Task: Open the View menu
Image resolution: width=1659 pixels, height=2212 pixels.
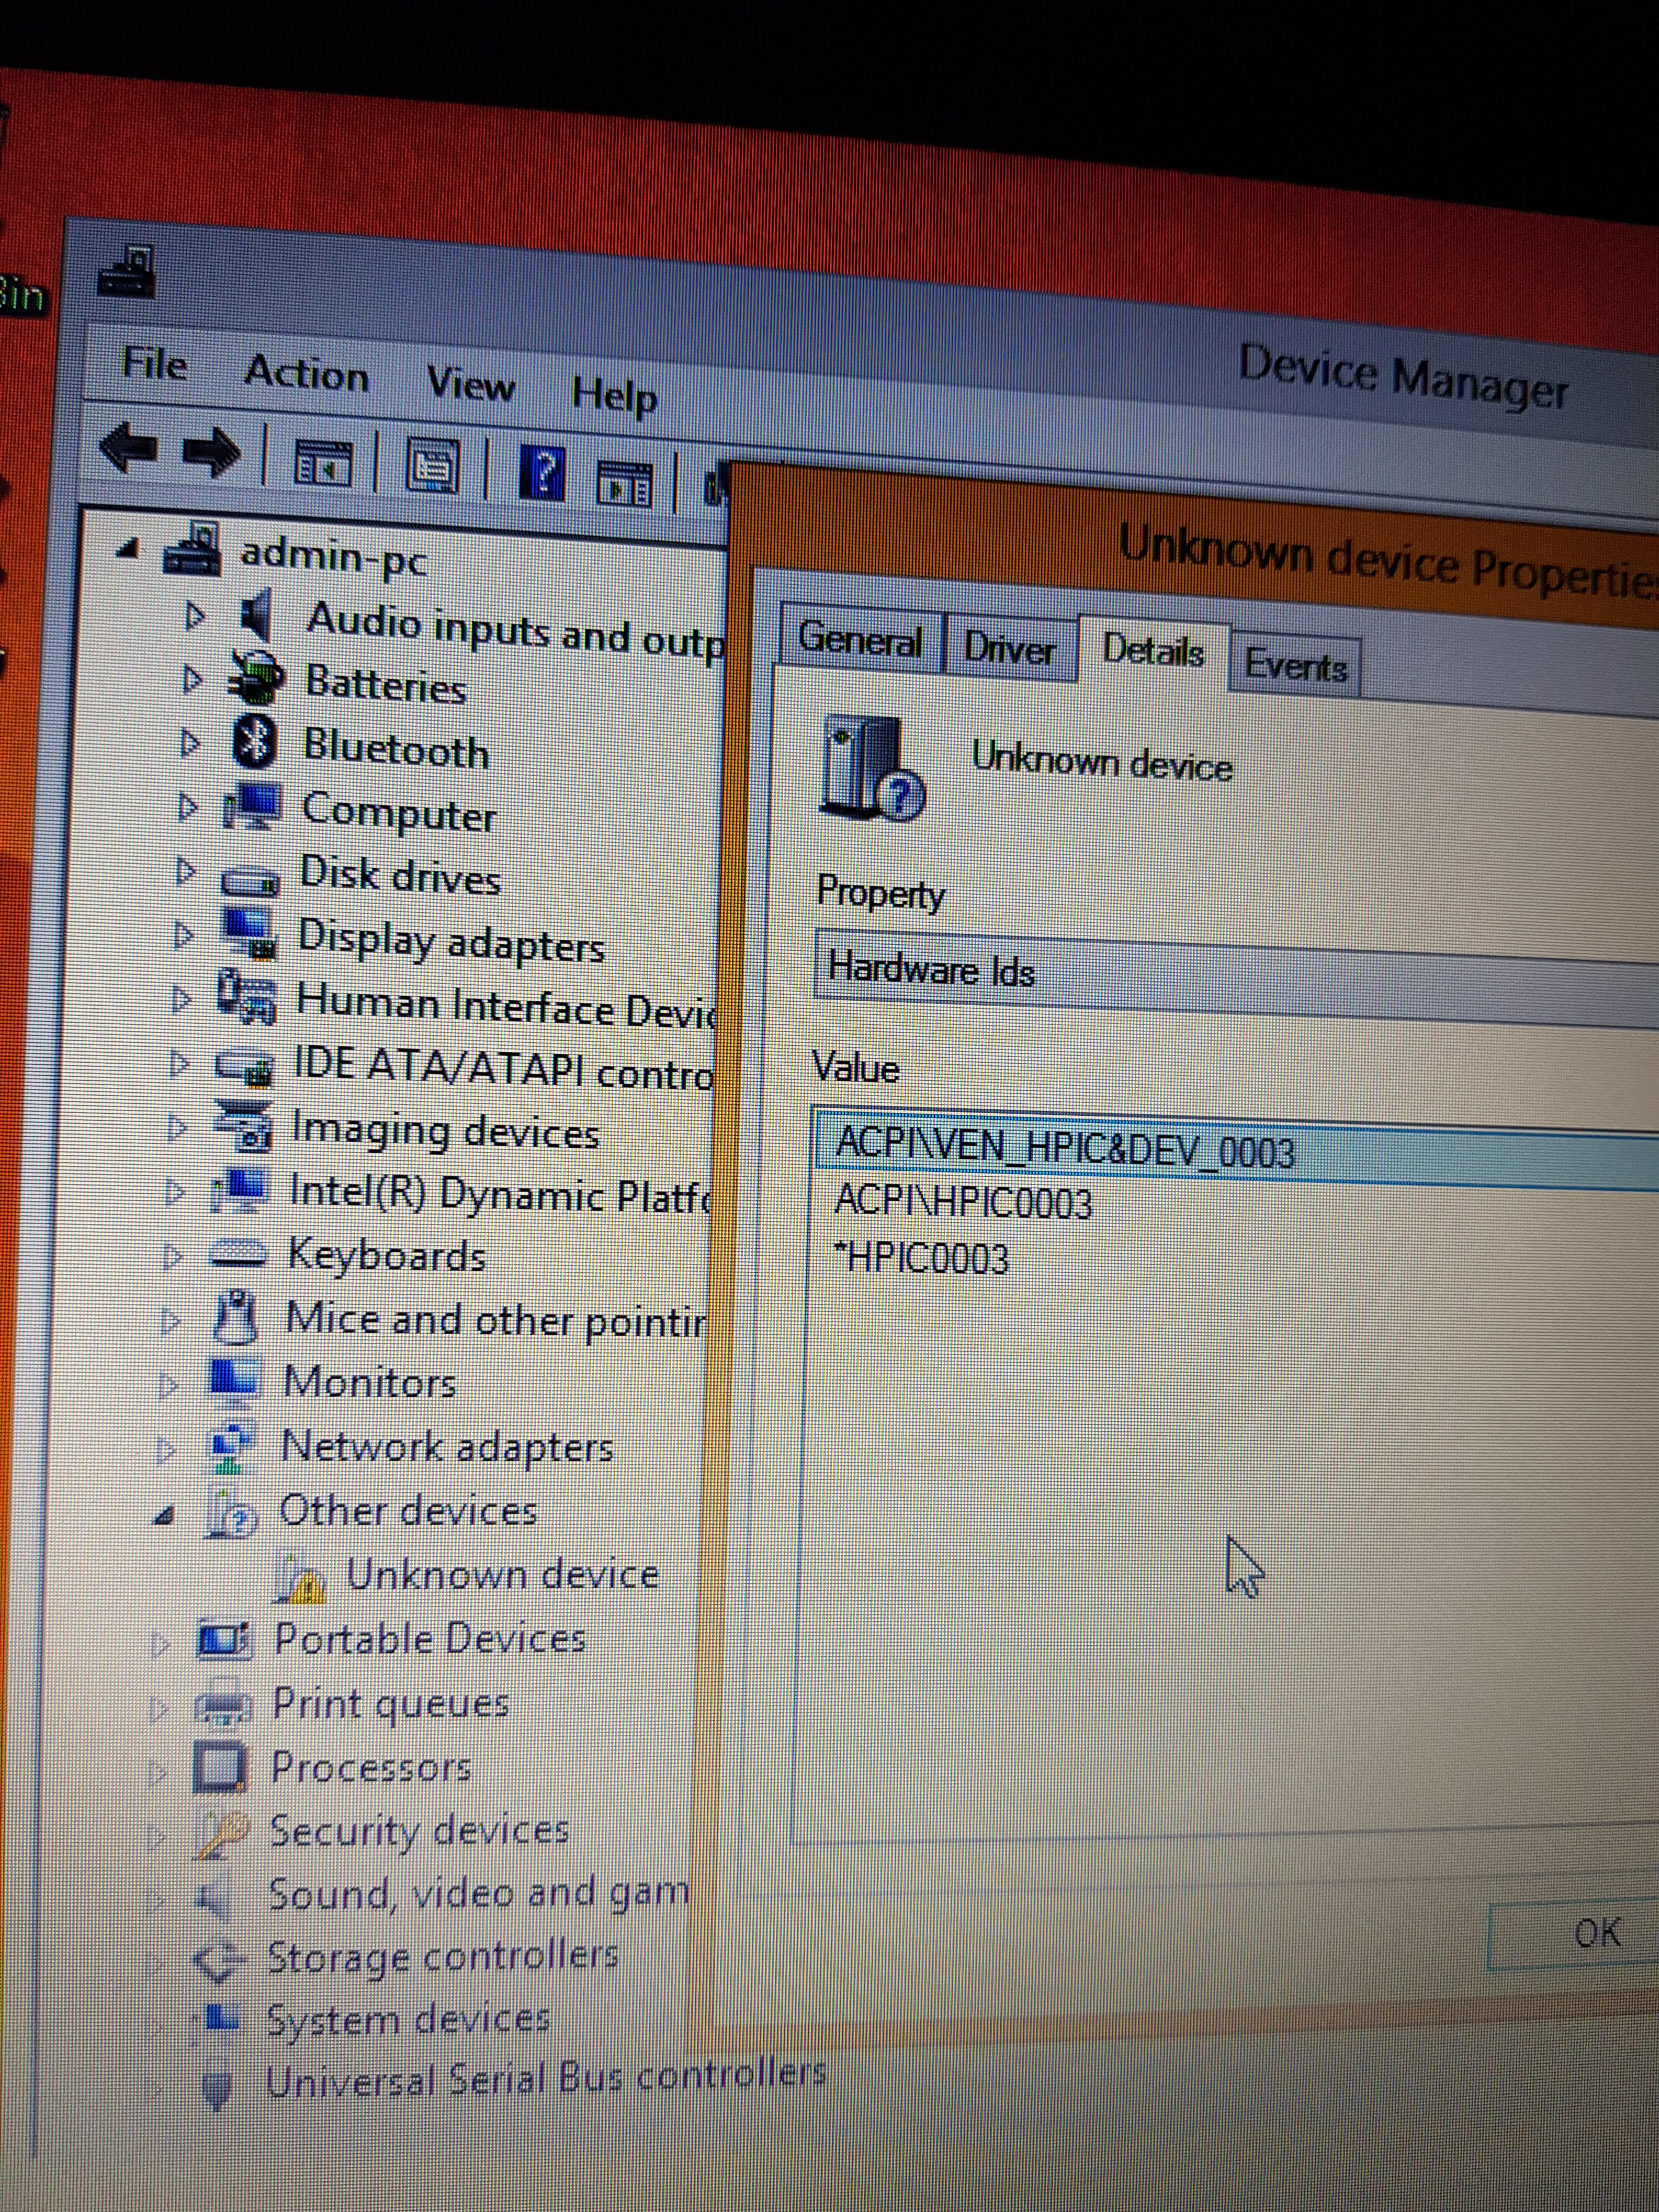Action: tap(470, 383)
